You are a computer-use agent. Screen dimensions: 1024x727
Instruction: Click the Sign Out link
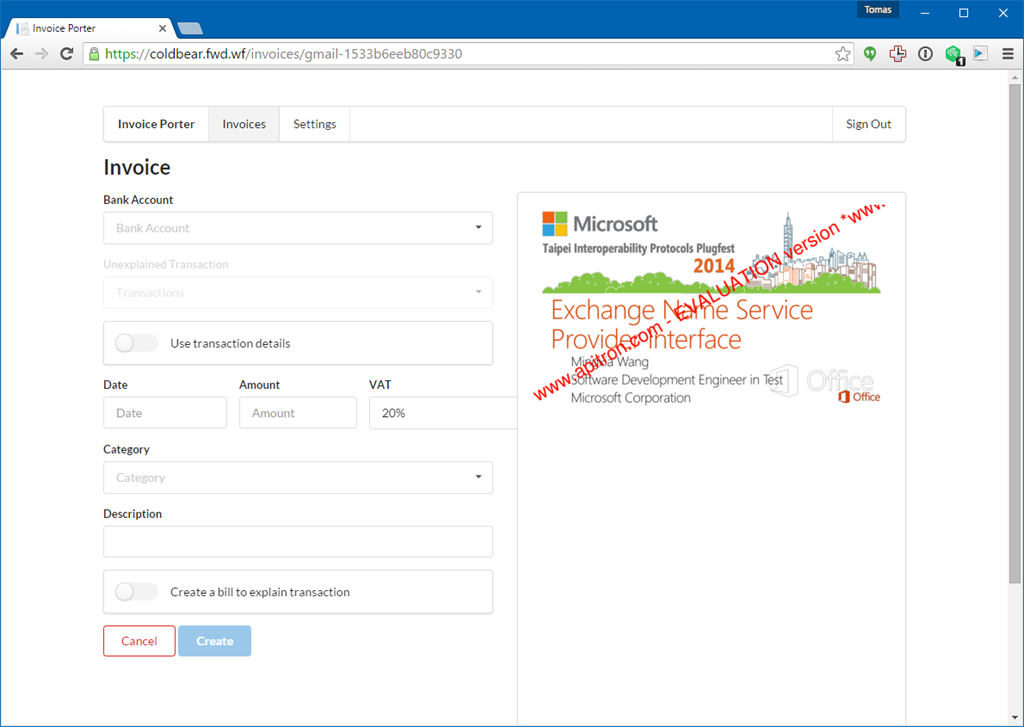click(x=868, y=124)
